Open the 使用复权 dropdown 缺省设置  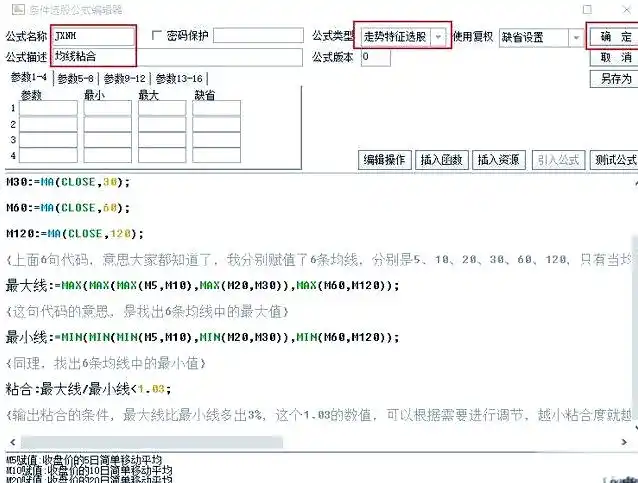point(541,37)
